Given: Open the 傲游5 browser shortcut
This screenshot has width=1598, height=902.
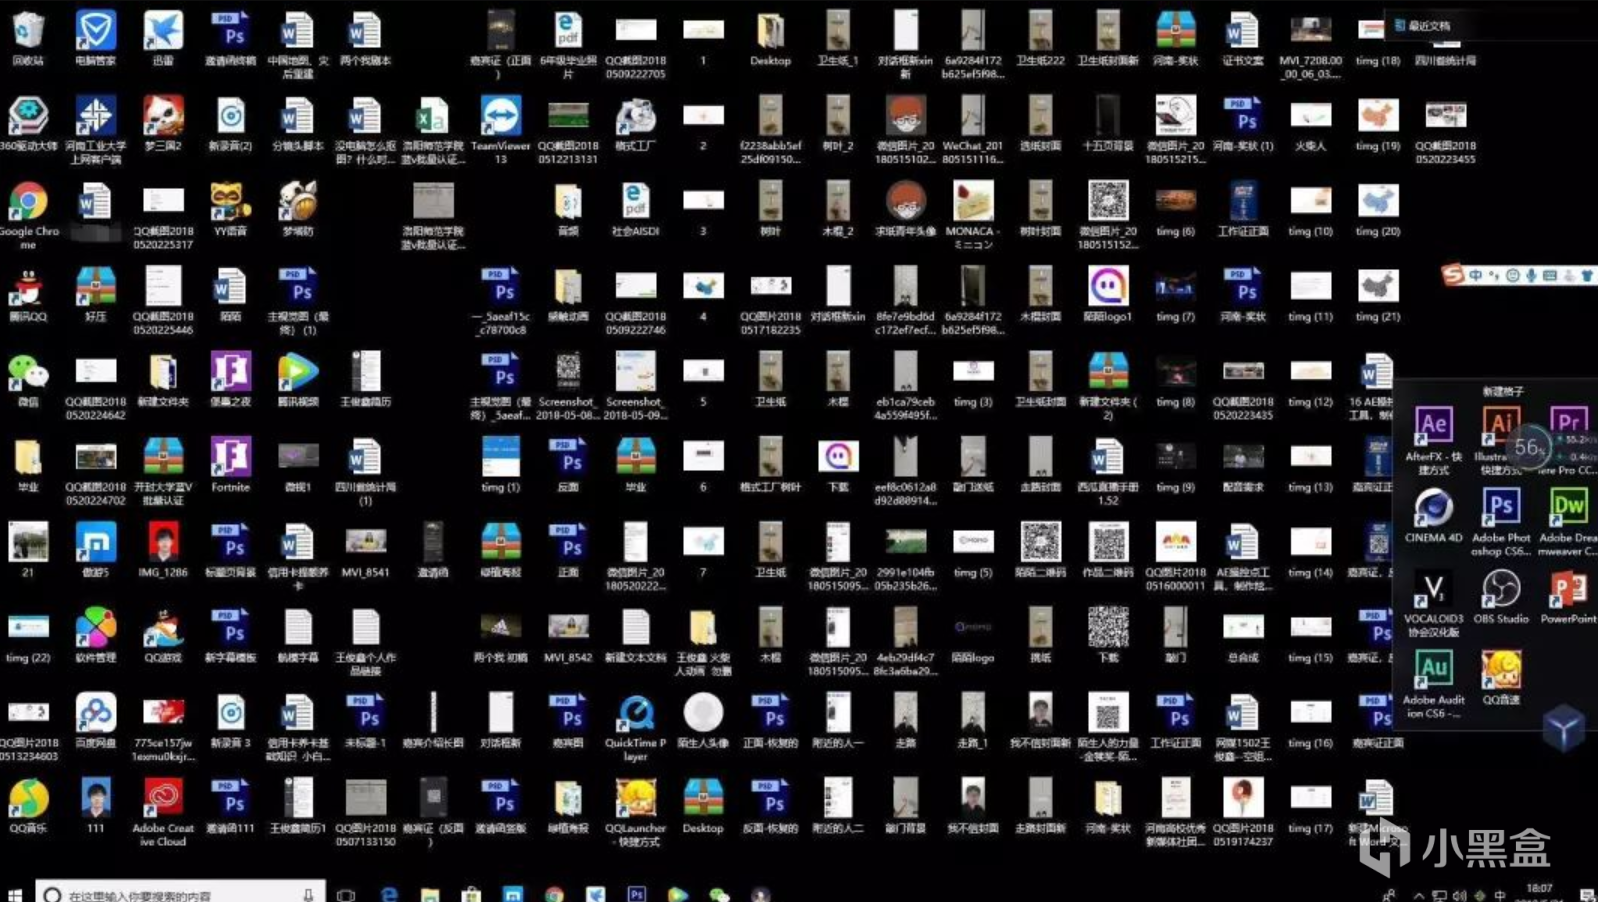Looking at the screenshot, I should tap(96, 550).
